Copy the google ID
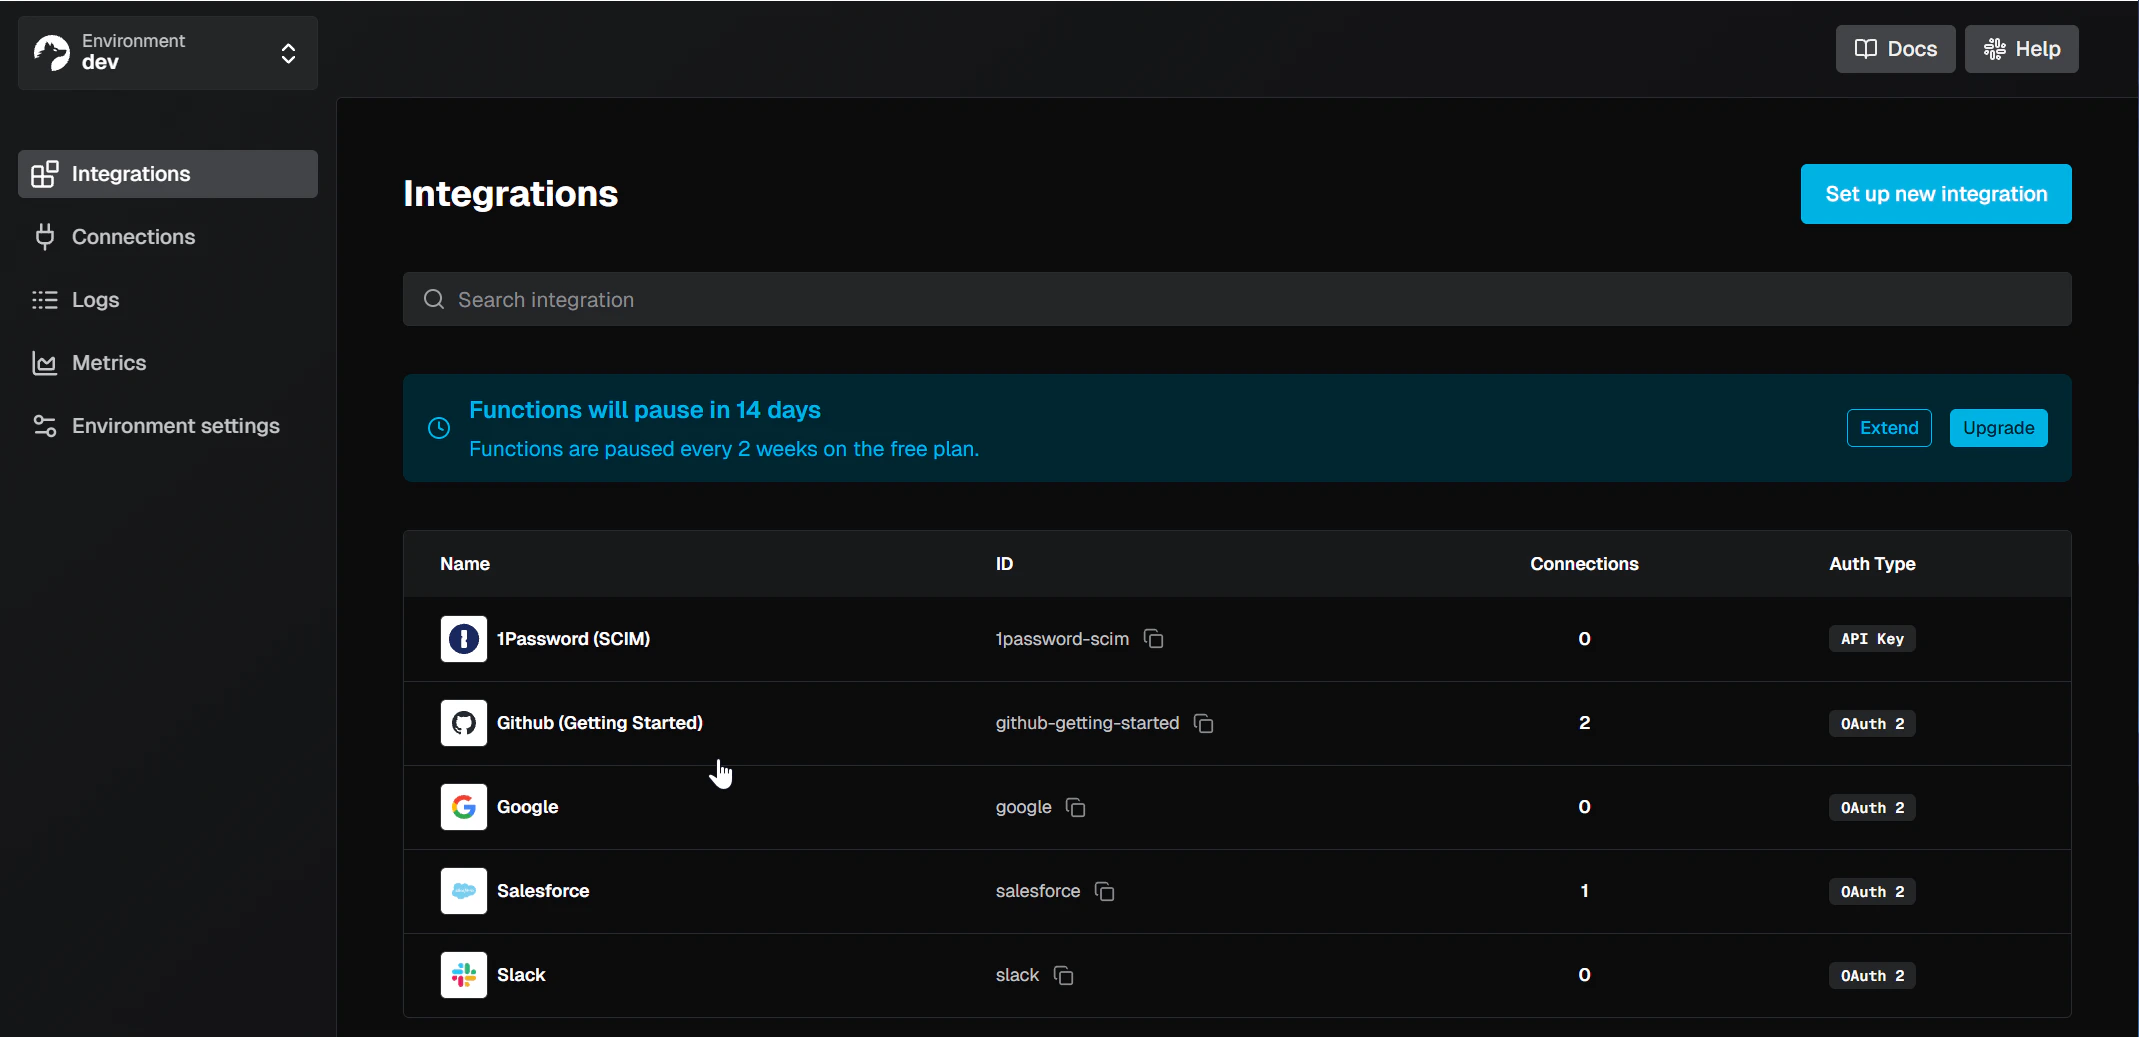 pos(1076,807)
